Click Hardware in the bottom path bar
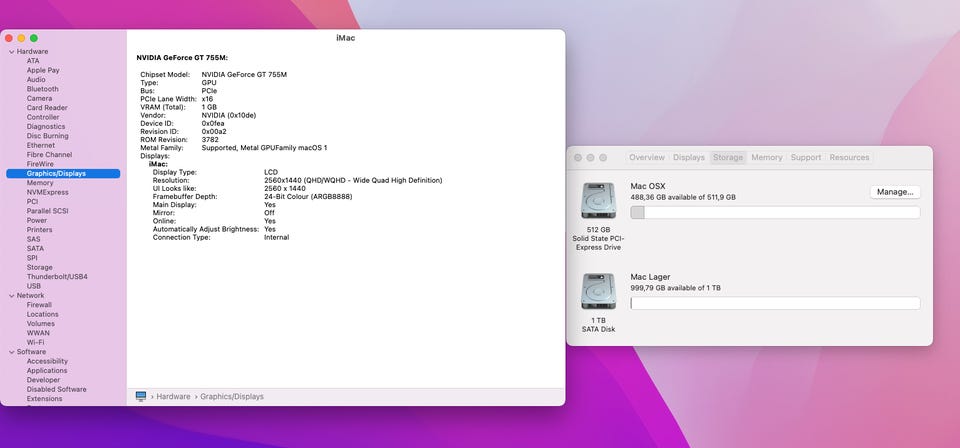The image size is (960, 448). (173, 397)
